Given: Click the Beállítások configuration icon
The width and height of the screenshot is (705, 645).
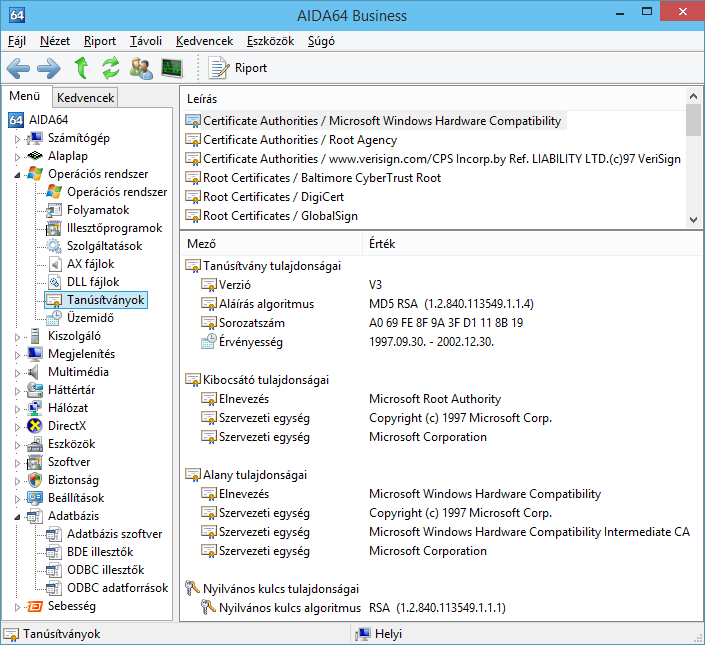Looking at the screenshot, I should pyautogui.click(x=35, y=498).
